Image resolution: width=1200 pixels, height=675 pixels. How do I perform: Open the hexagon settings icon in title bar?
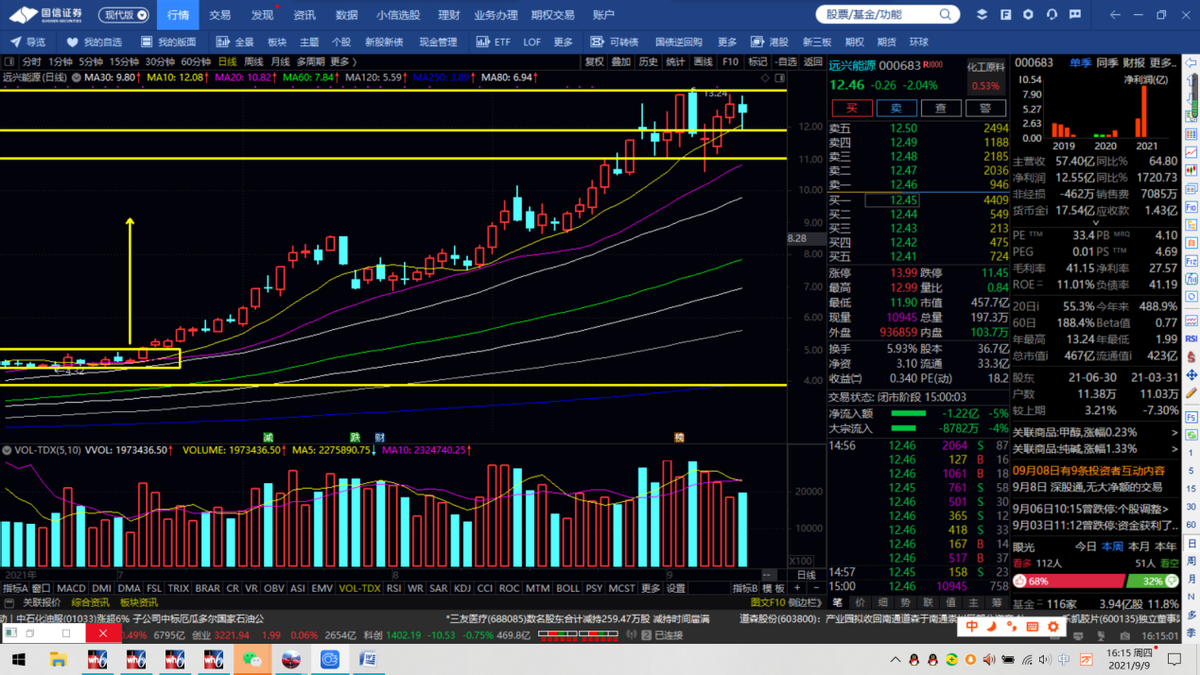coord(1028,15)
